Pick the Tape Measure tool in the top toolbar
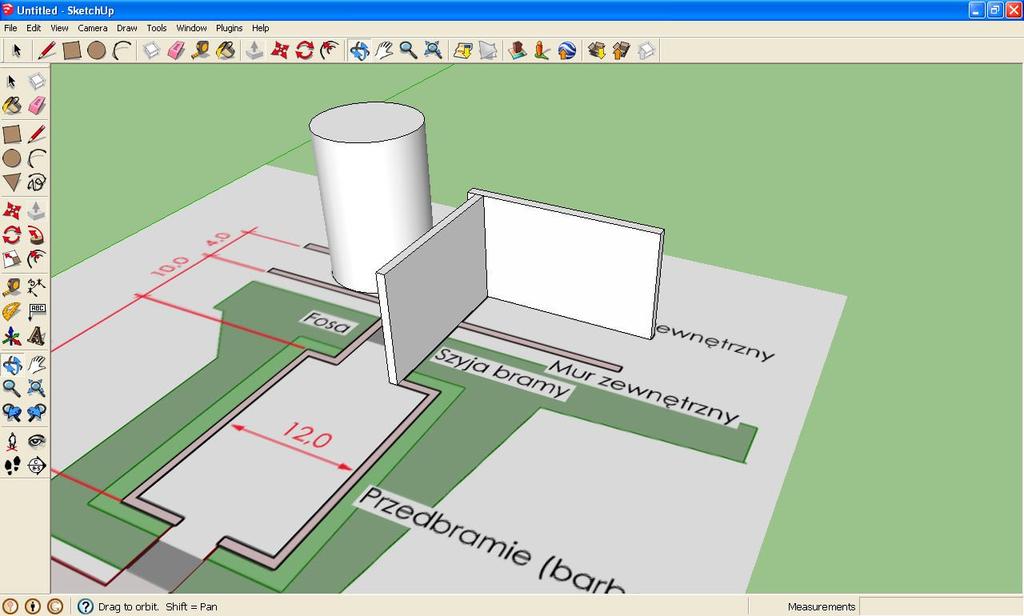This screenshot has height=616, width=1024. (201, 50)
